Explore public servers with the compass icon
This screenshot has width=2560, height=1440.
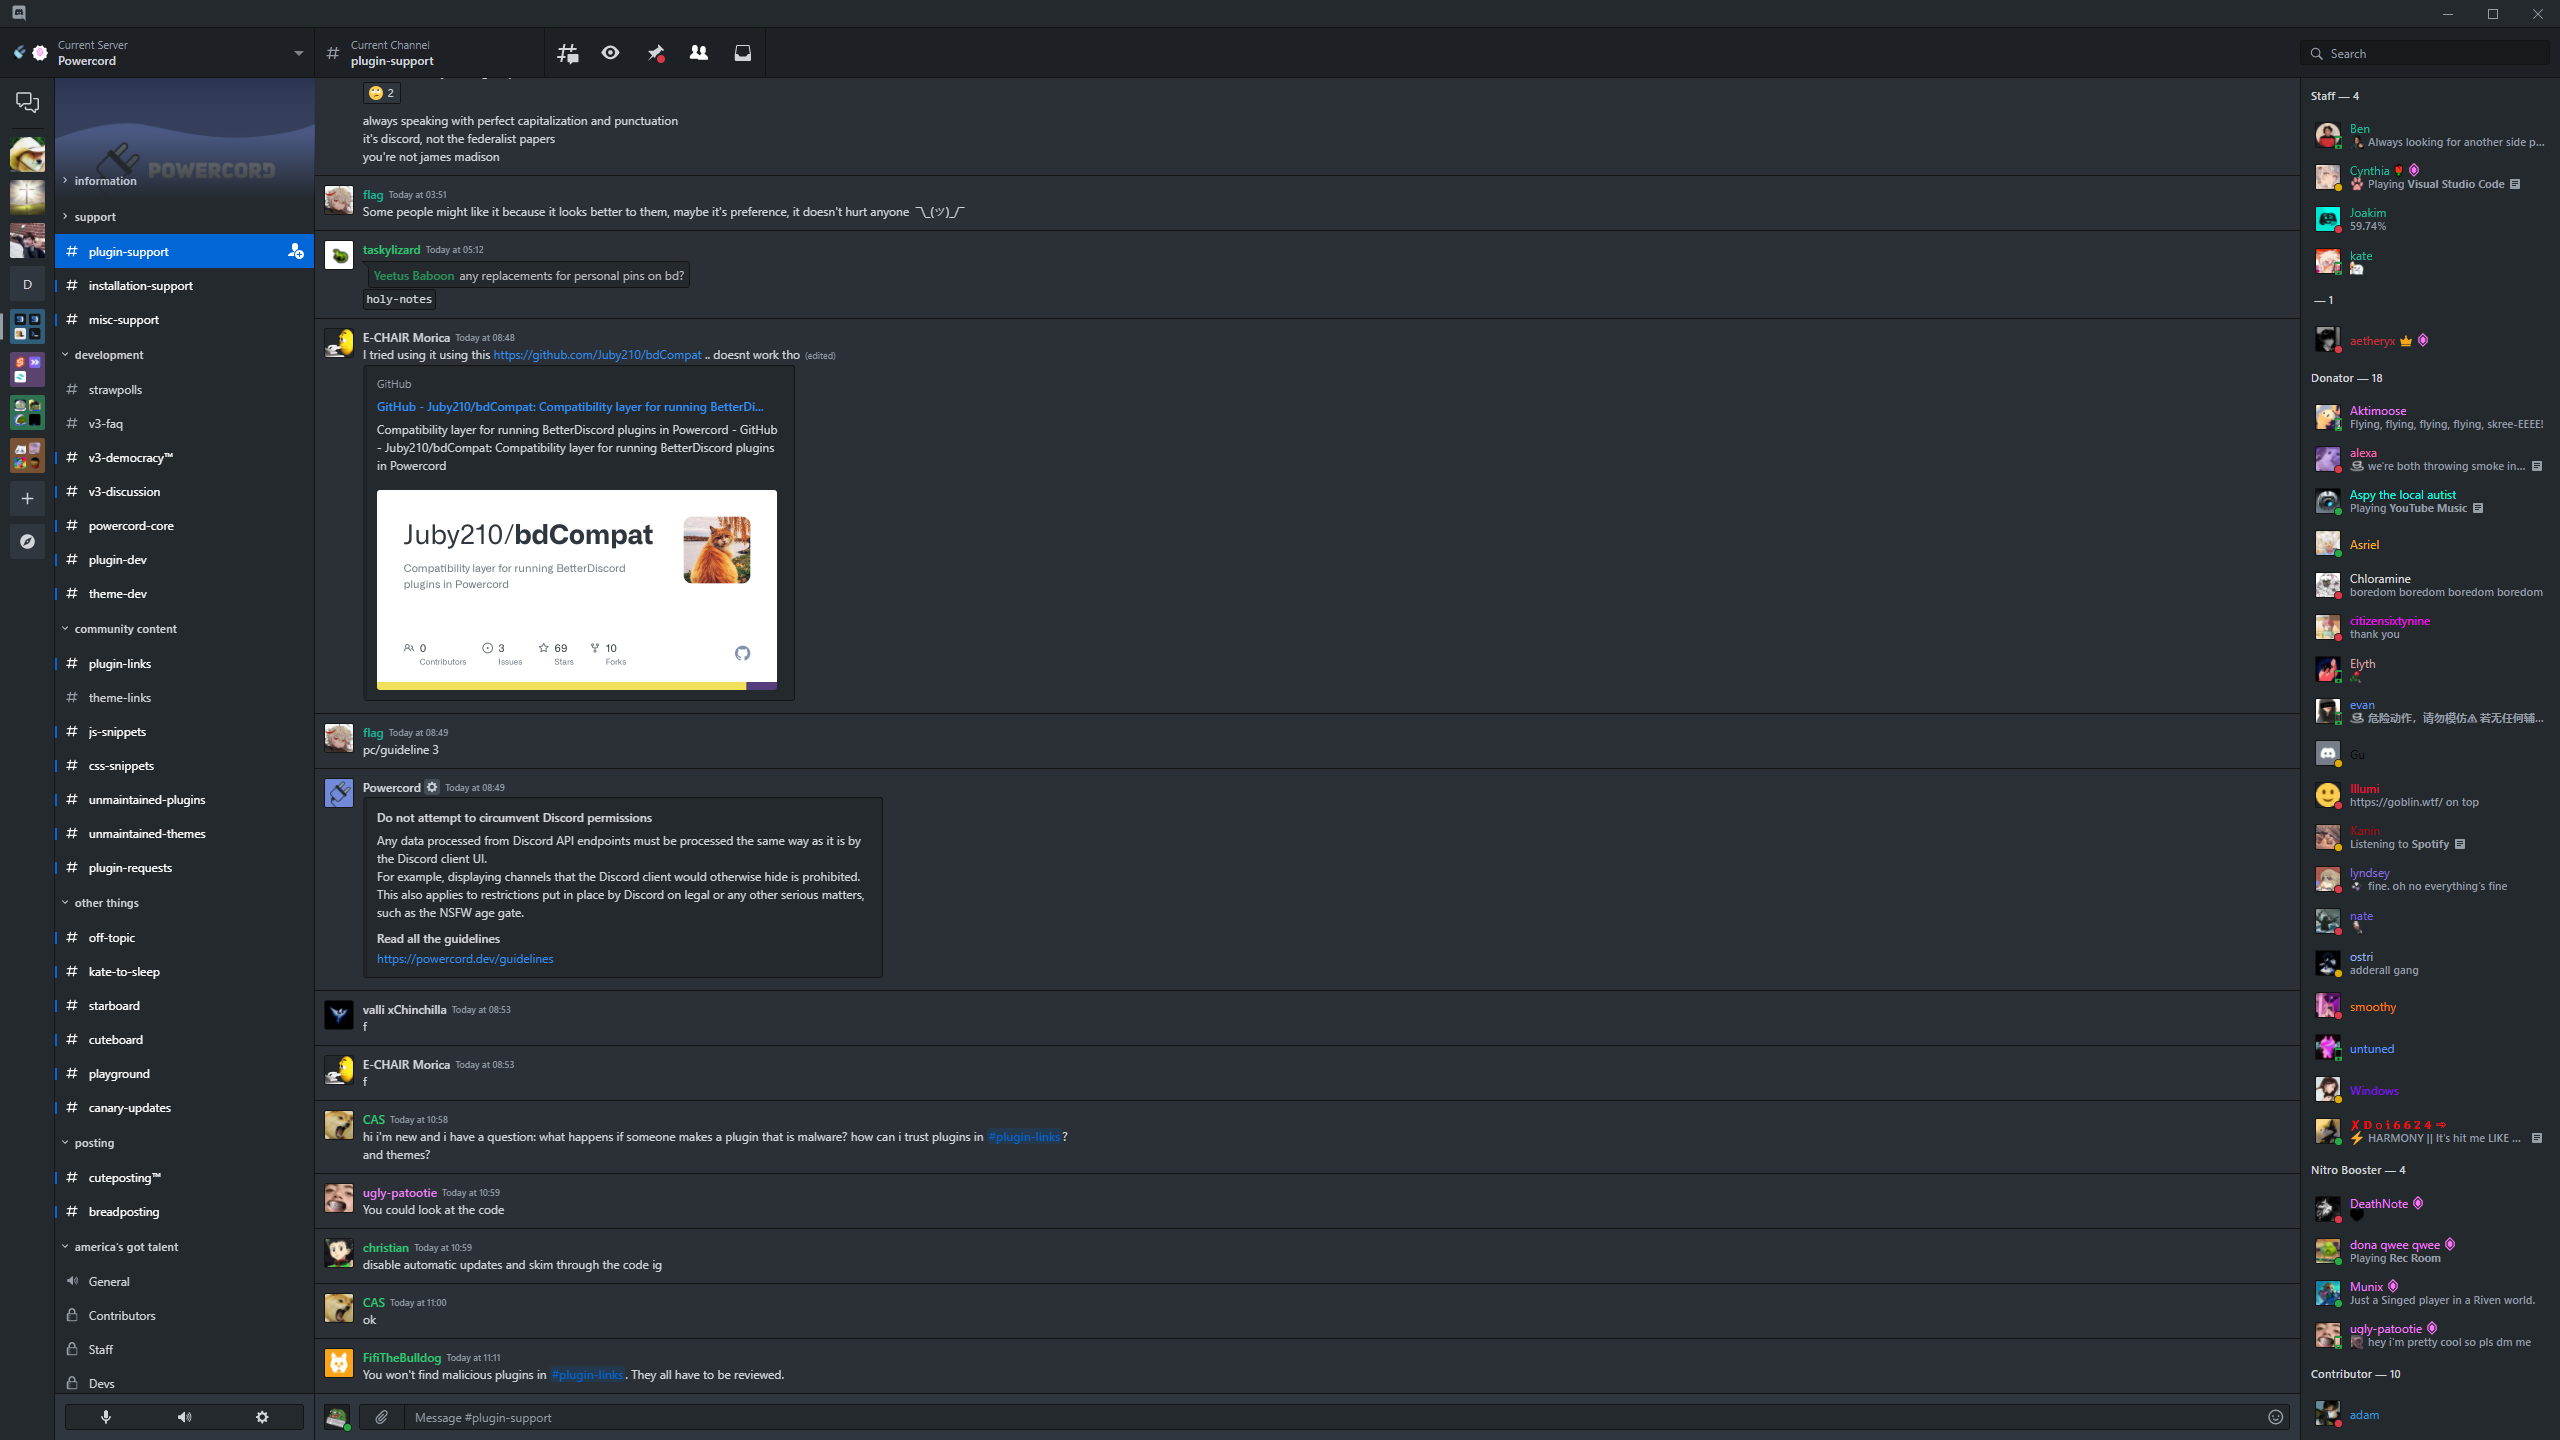tap(27, 541)
